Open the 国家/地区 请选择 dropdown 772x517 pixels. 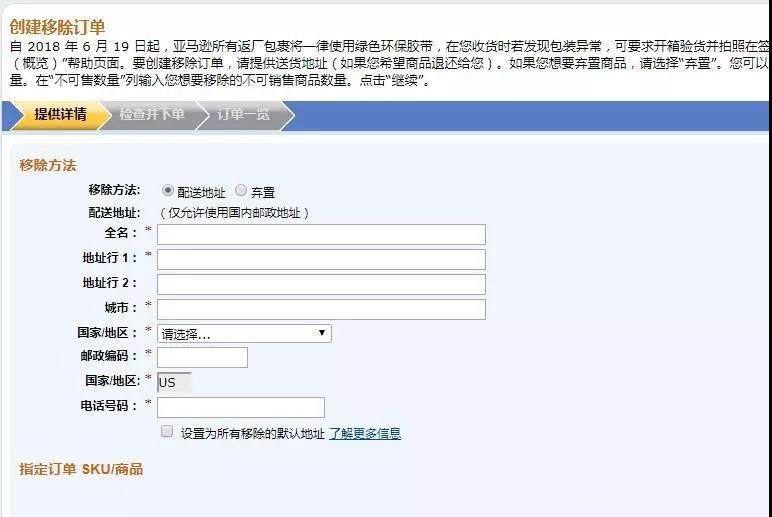[244, 333]
